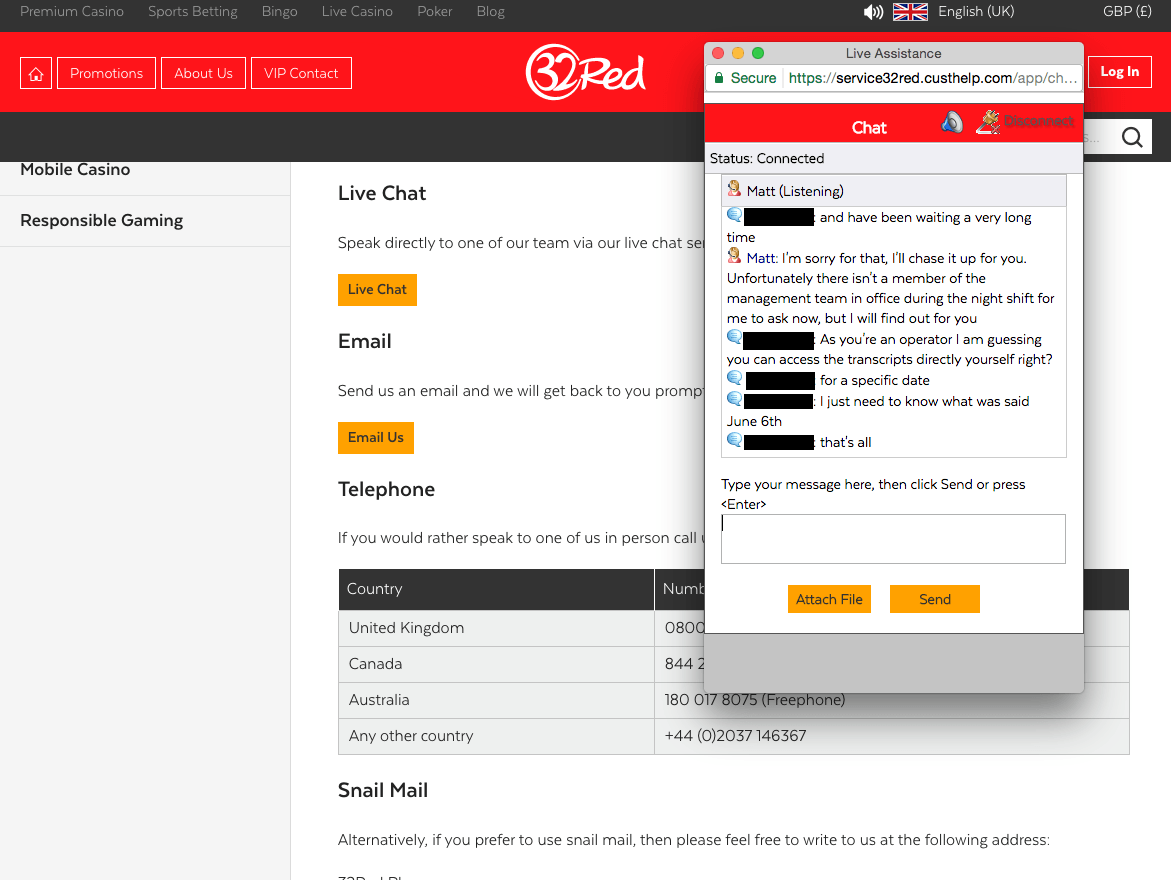The image size is (1171, 880).
Task: Click the 'Australia' table cell
Action: 497,700
